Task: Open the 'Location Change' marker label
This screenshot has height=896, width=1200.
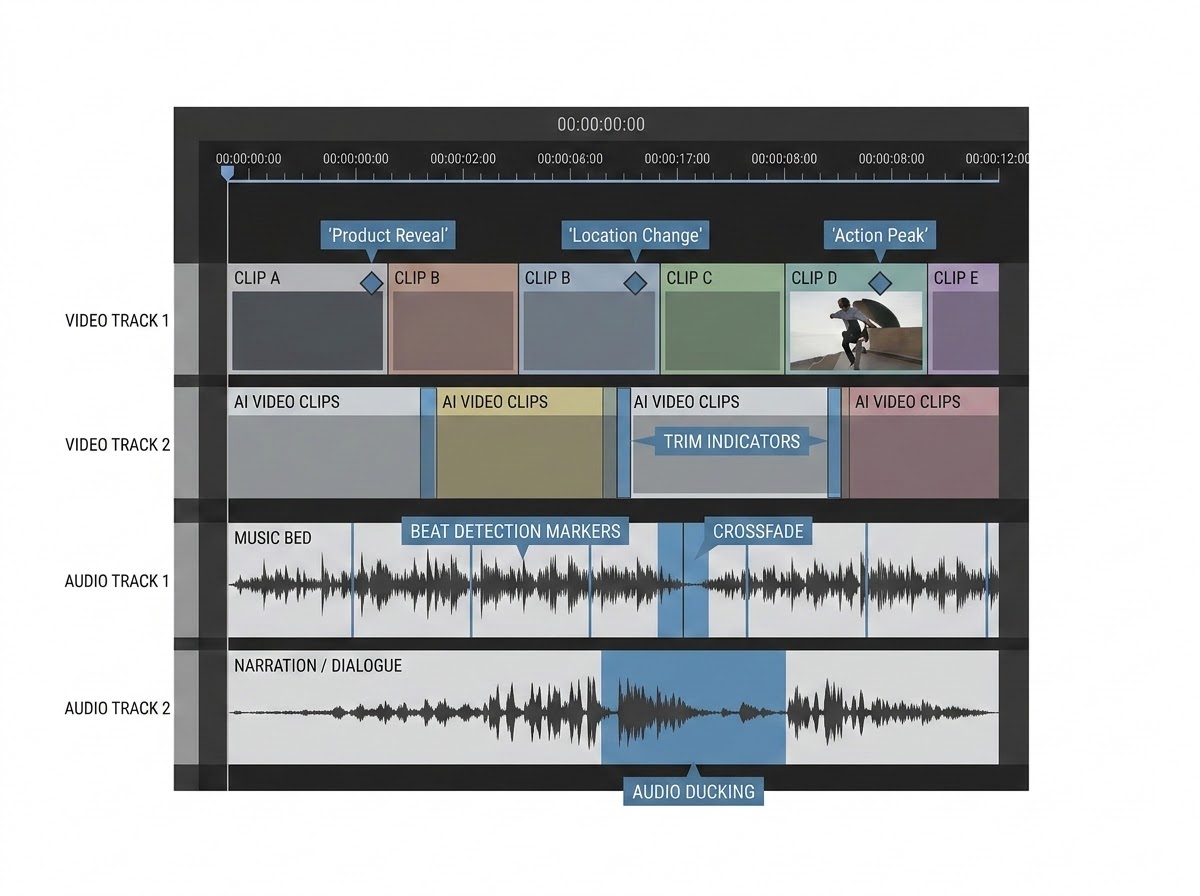Action: point(635,236)
